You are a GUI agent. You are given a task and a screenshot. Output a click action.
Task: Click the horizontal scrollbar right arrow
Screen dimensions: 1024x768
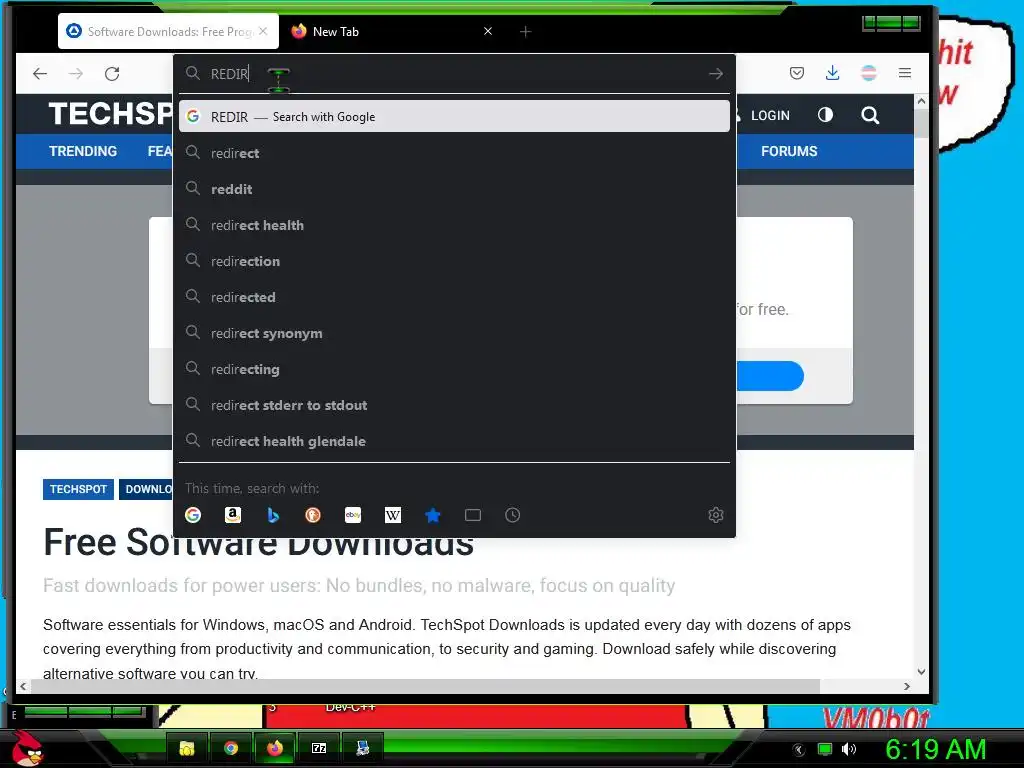[906, 686]
